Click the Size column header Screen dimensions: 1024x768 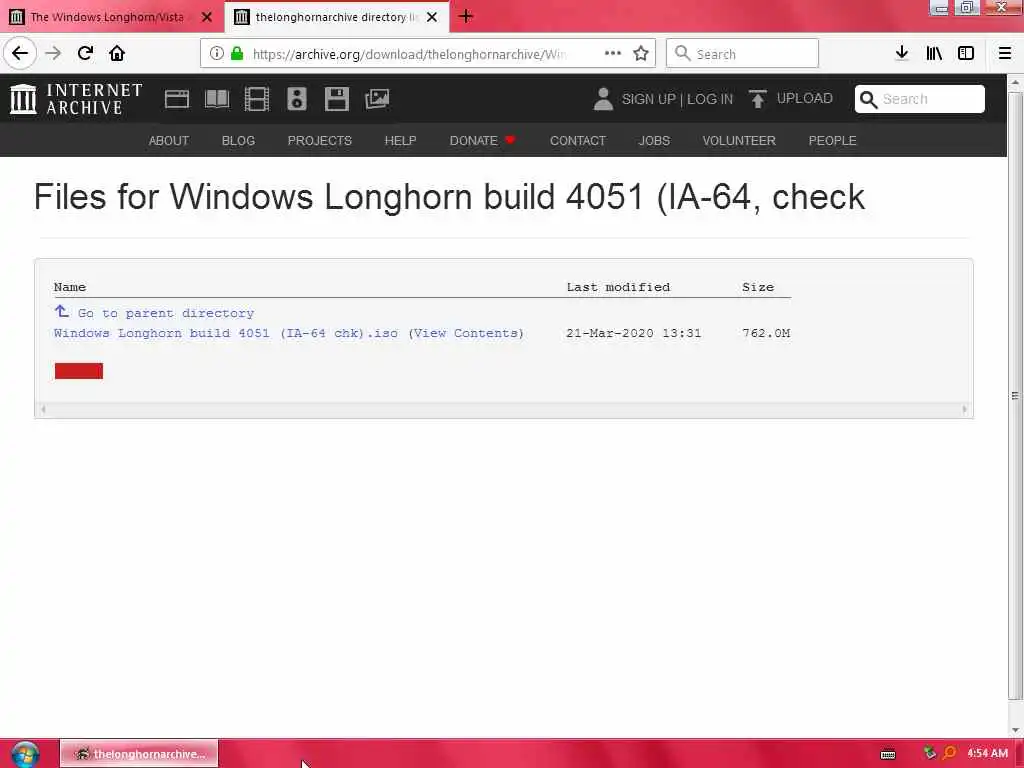point(758,287)
